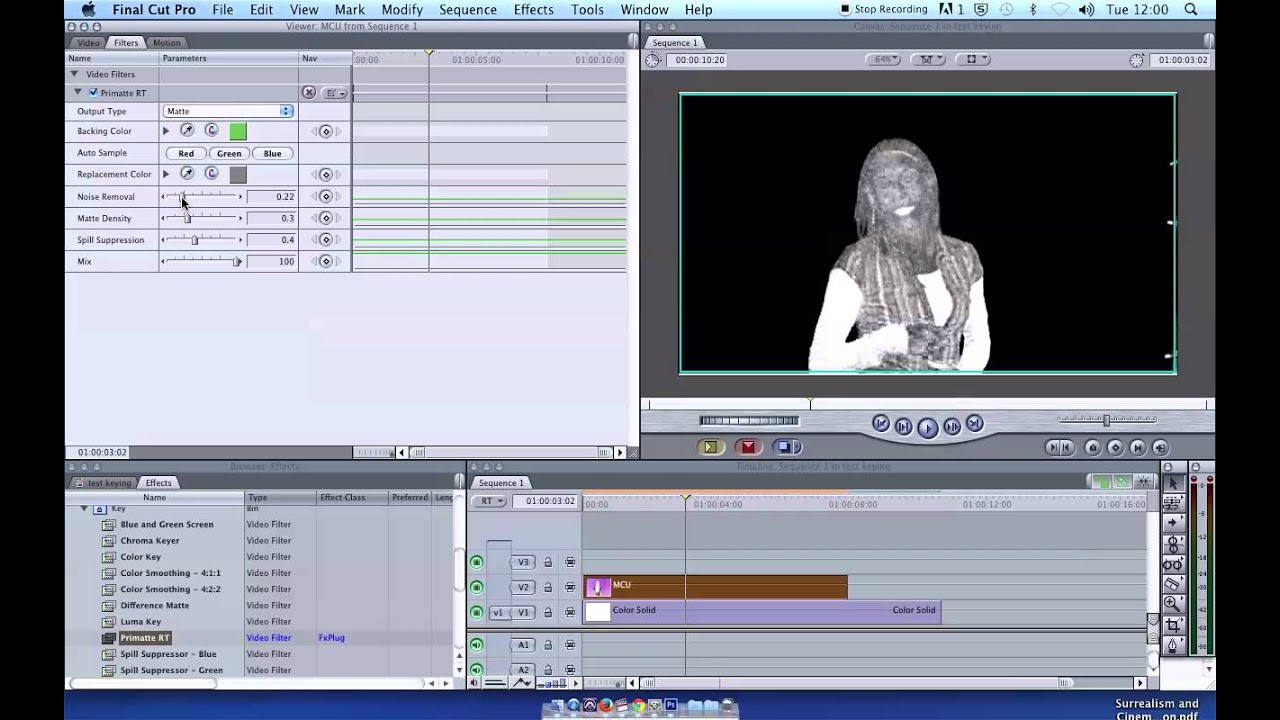Click the Noise Removal slider

pyautogui.click(x=201, y=197)
